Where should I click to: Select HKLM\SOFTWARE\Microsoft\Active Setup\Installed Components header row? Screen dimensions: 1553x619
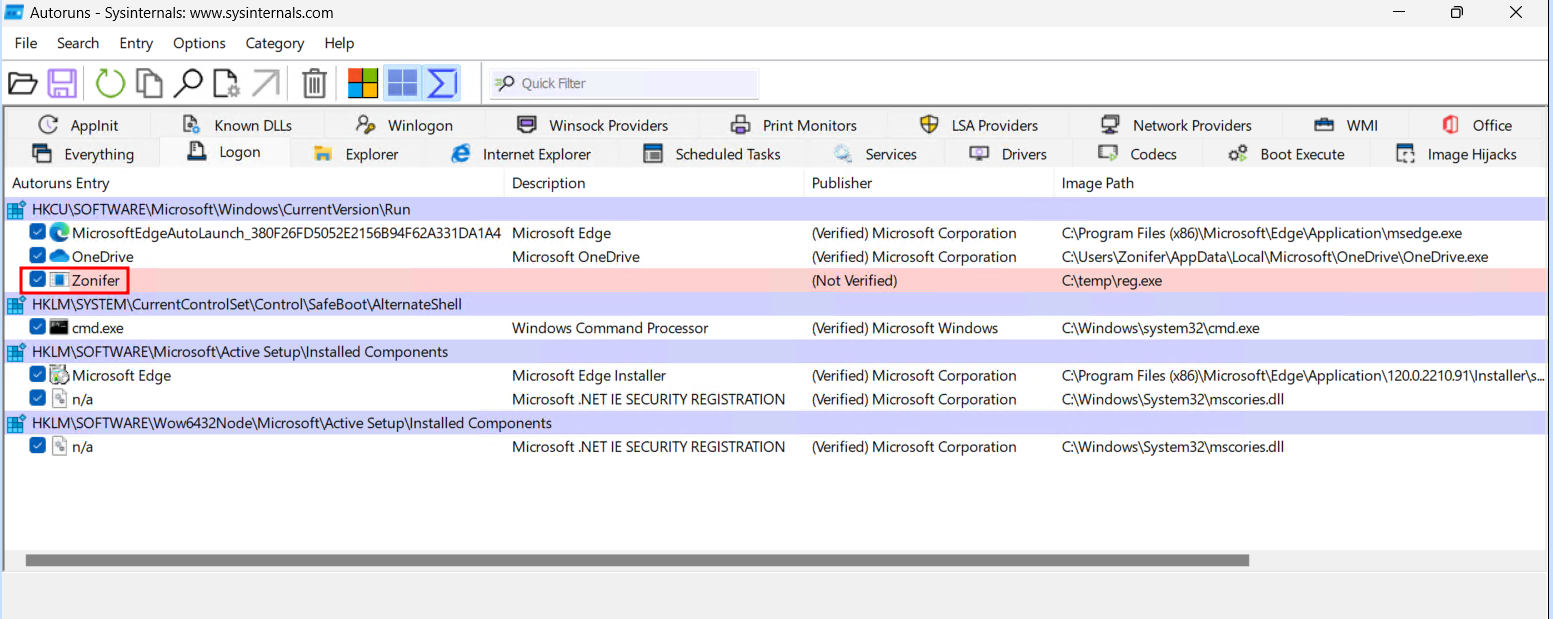775,352
